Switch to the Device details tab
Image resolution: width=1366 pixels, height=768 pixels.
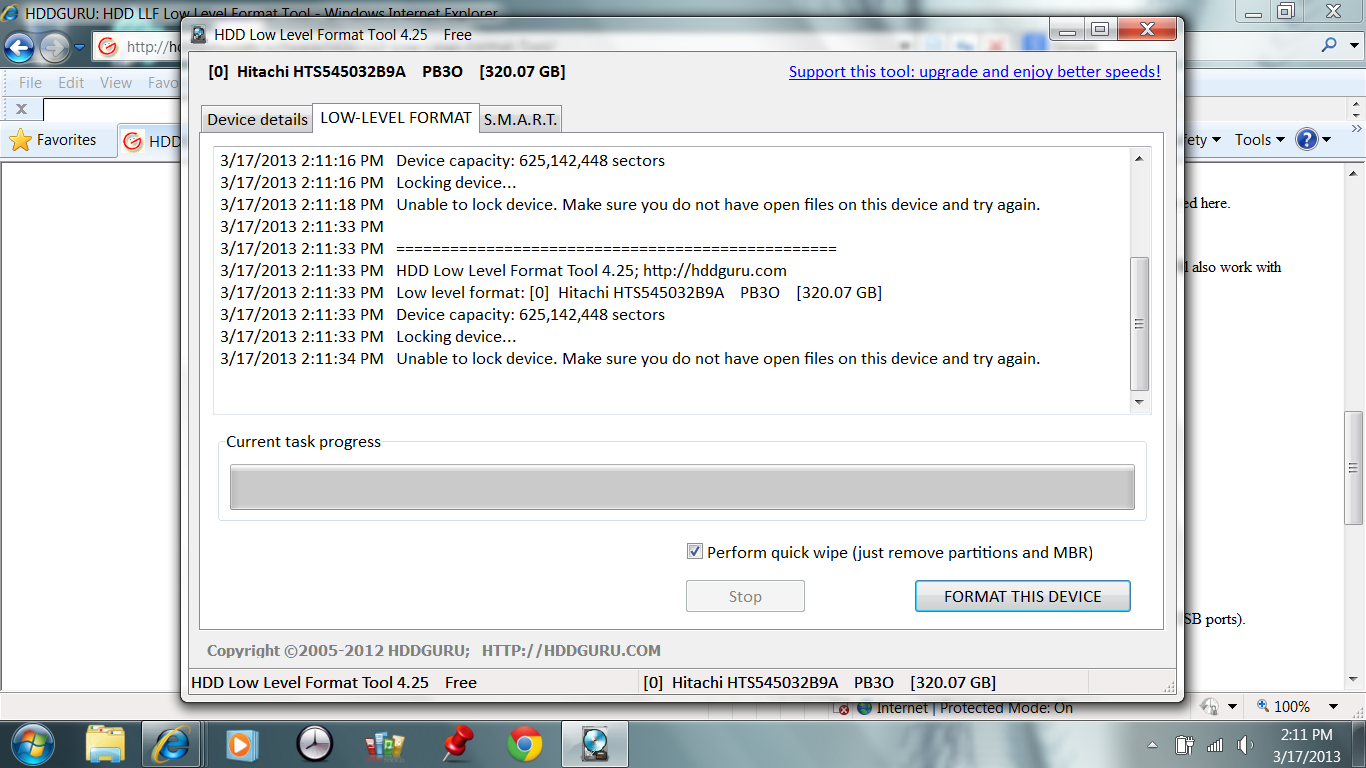coord(257,119)
